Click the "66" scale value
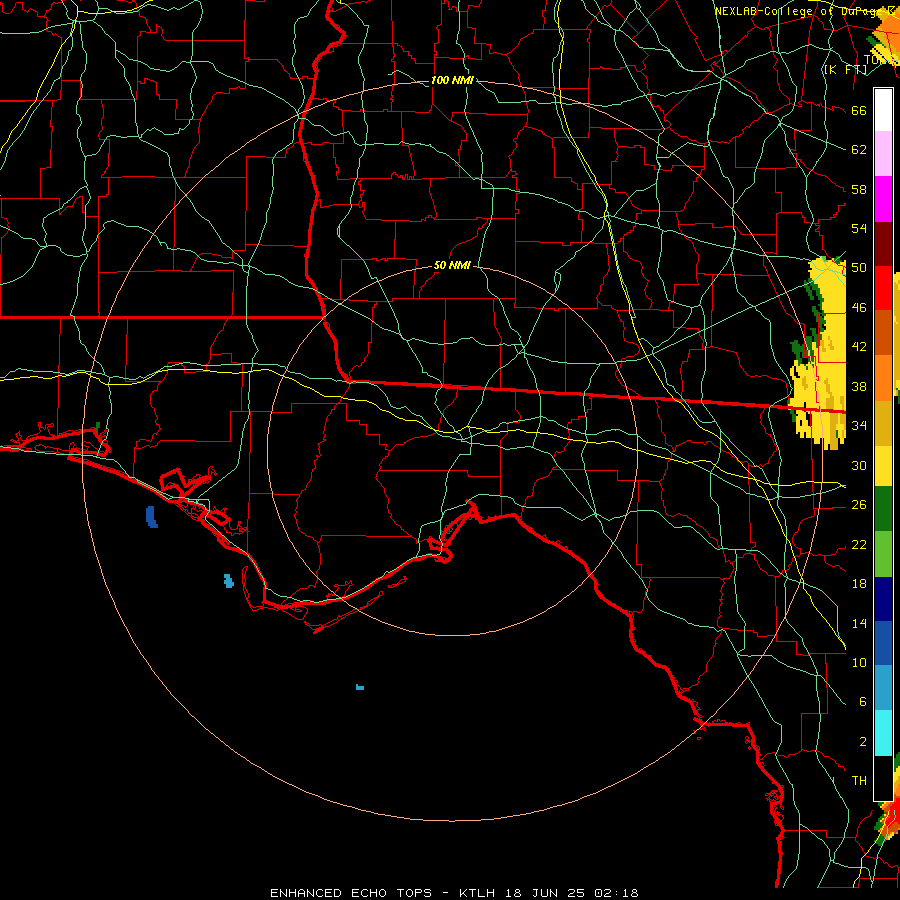This screenshot has height=900, width=900. (x=859, y=110)
